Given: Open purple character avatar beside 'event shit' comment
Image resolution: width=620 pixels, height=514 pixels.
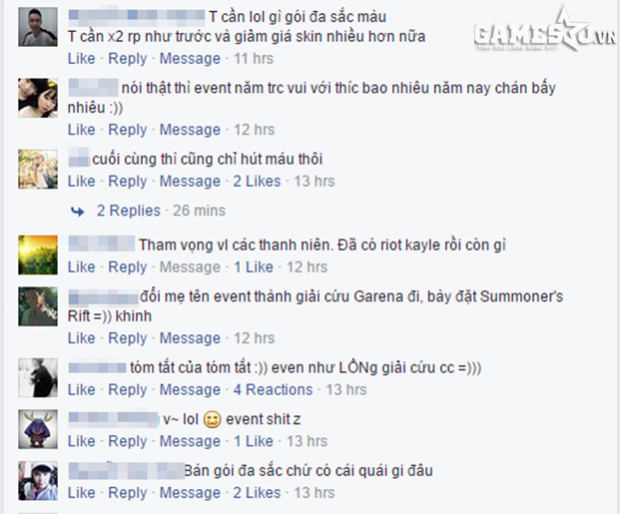Looking at the screenshot, I should 38,429.
